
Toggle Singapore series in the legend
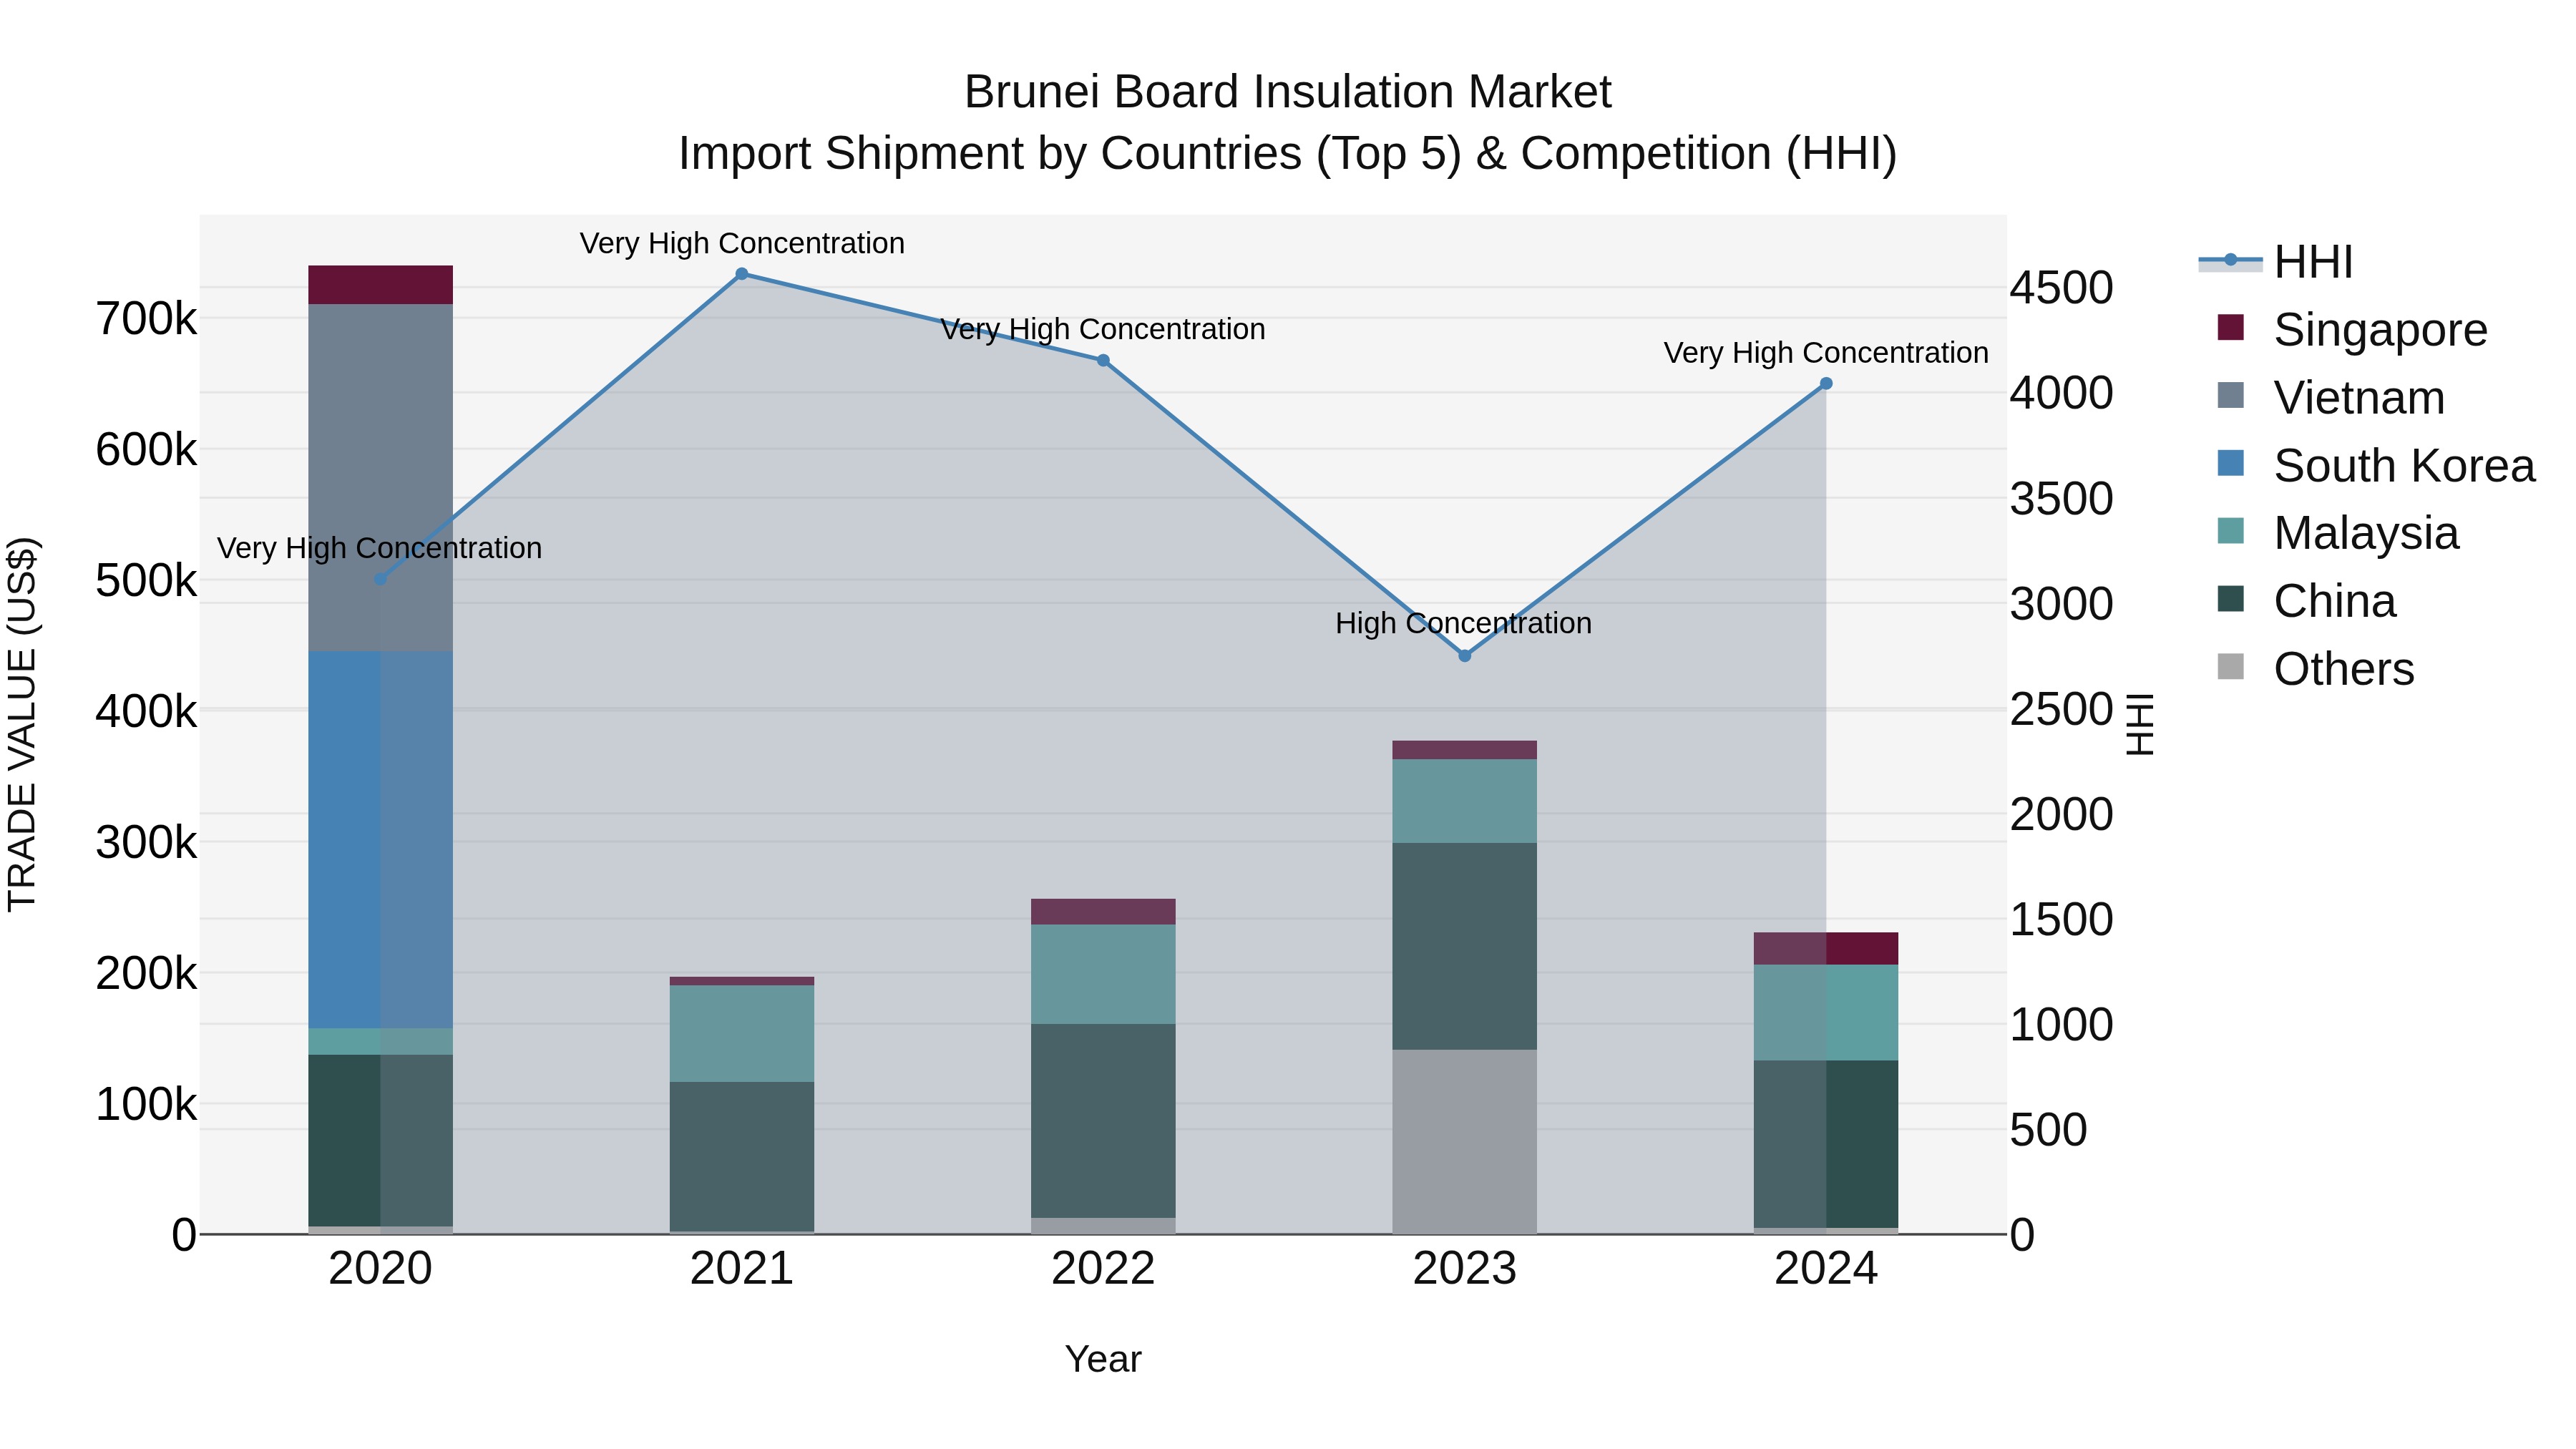(x=2352, y=330)
